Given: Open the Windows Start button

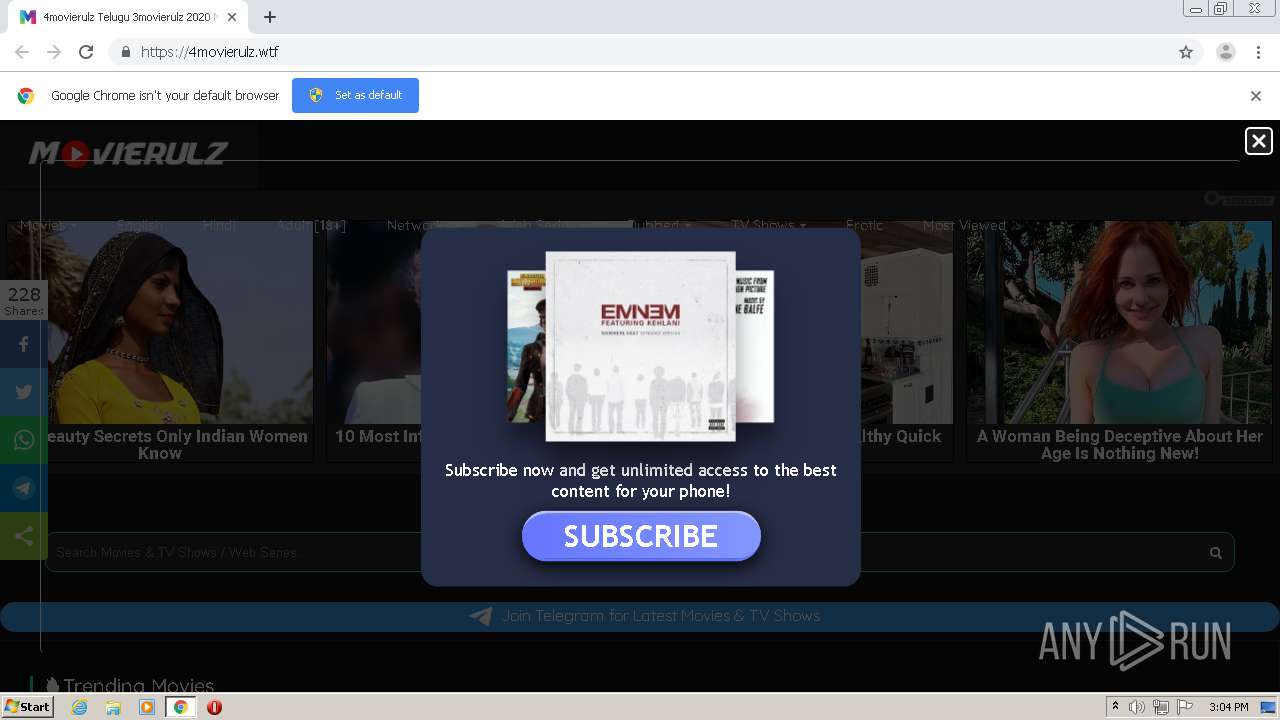Looking at the screenshot, I should click(x=27, y=707).
